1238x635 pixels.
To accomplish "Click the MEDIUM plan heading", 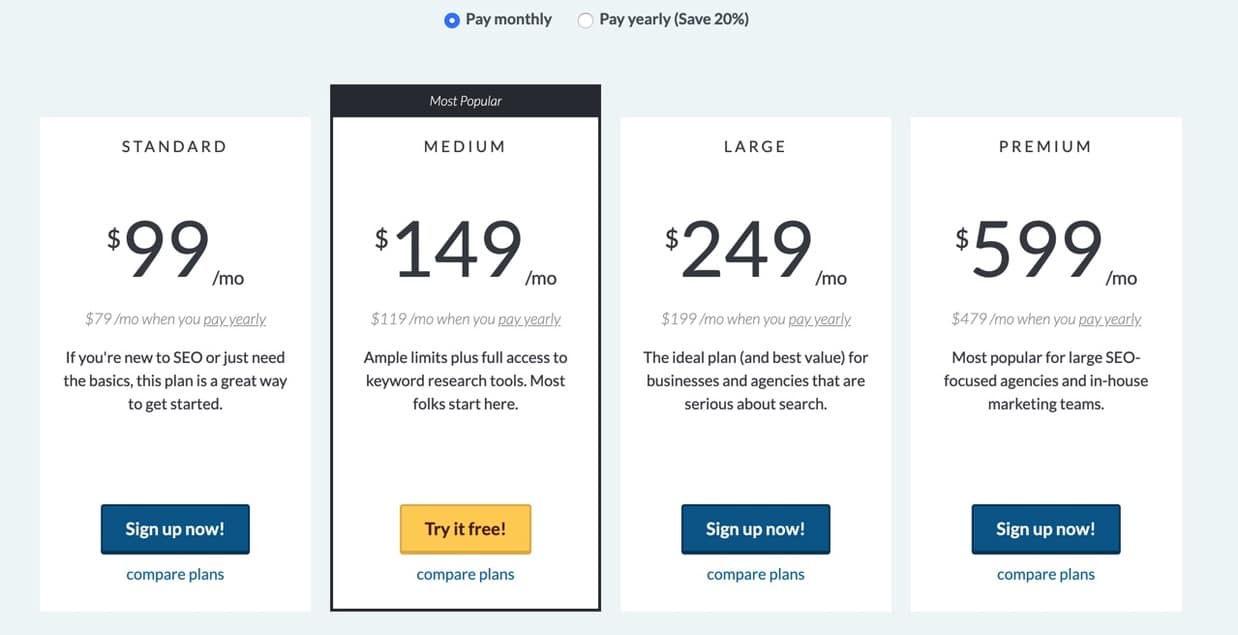I will [x=465, y=146].
